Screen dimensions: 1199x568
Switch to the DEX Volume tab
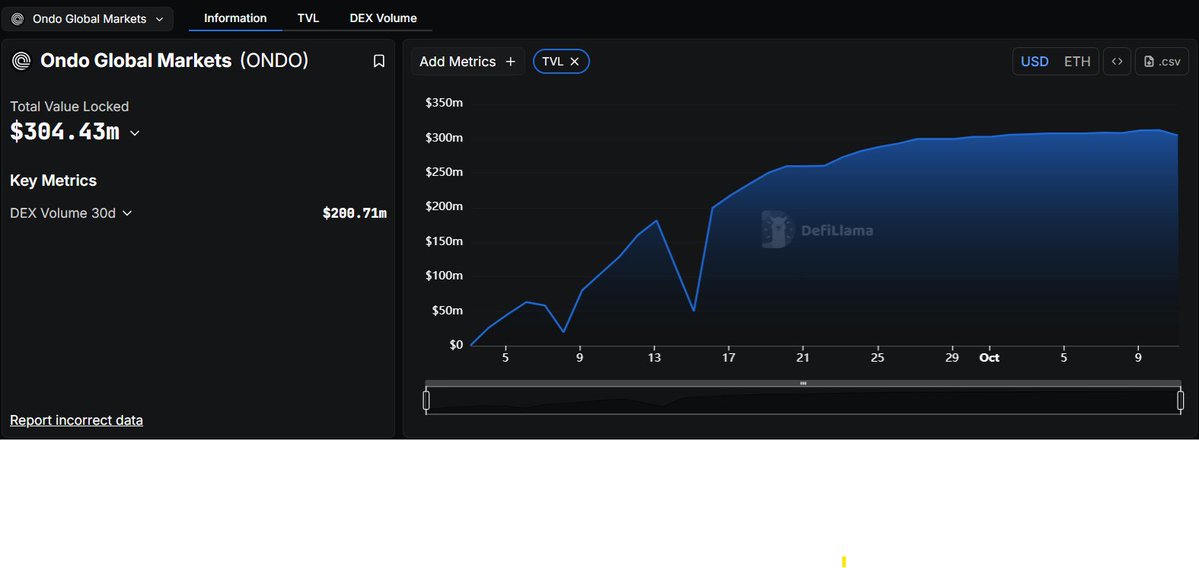point(383,18)
